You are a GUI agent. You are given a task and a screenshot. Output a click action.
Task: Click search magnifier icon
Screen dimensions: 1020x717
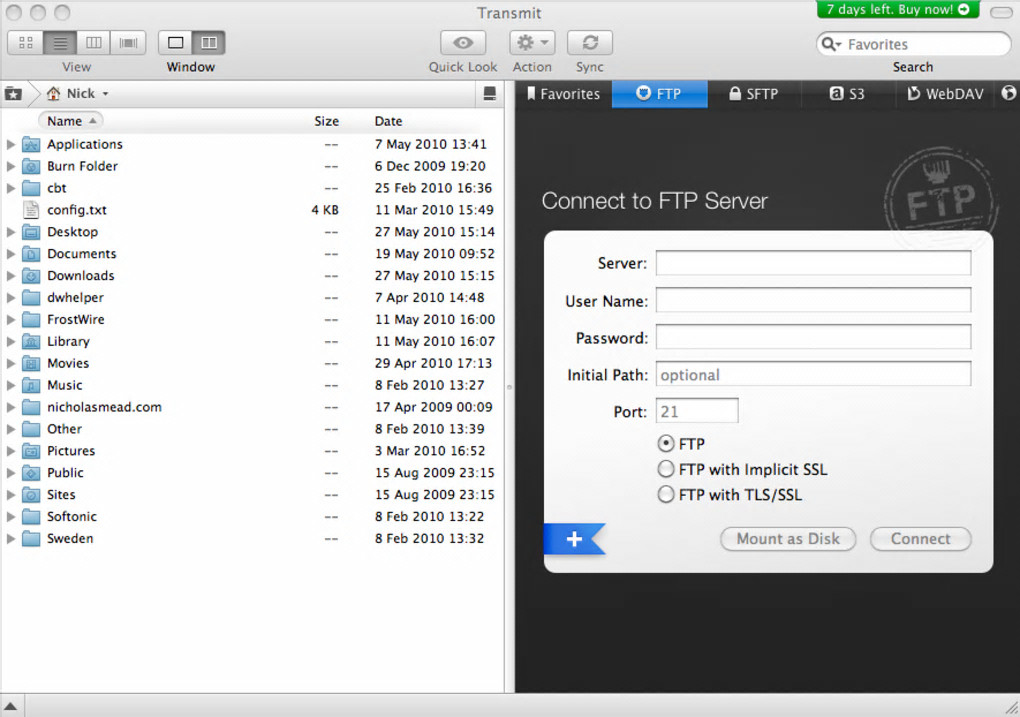coord(830,44)
